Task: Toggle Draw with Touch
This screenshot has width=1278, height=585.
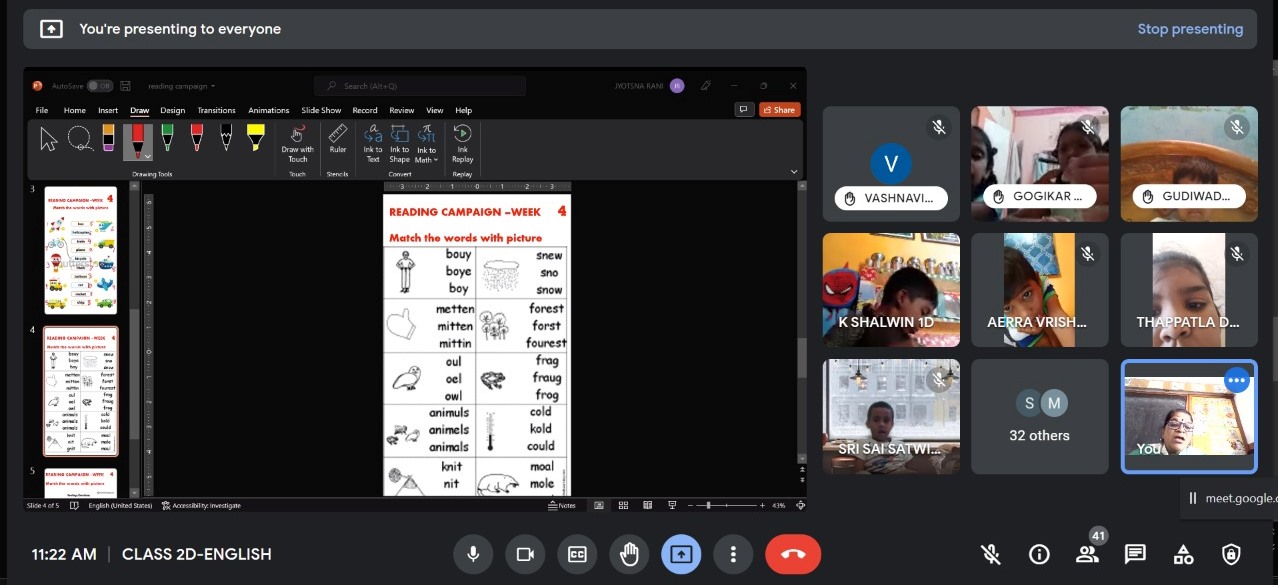Action: 298,143
